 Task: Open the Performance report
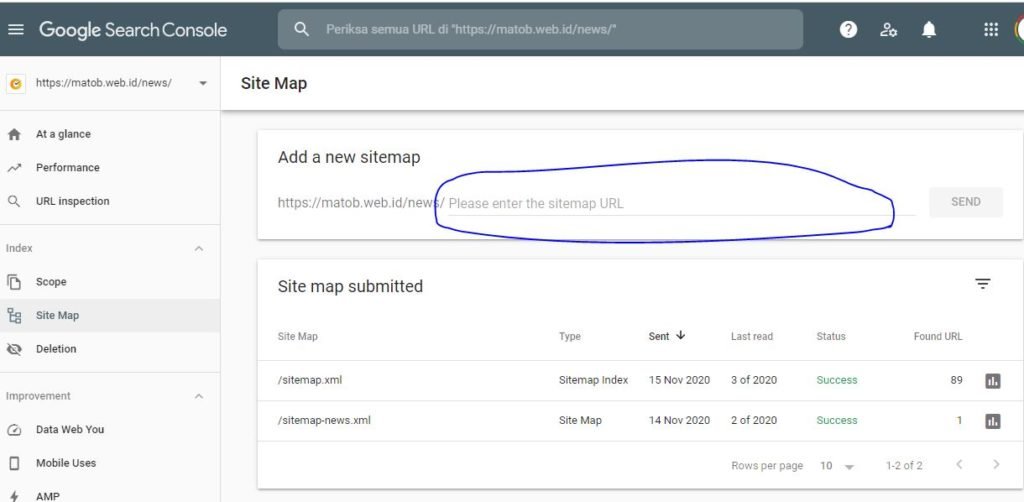[68, 168]
